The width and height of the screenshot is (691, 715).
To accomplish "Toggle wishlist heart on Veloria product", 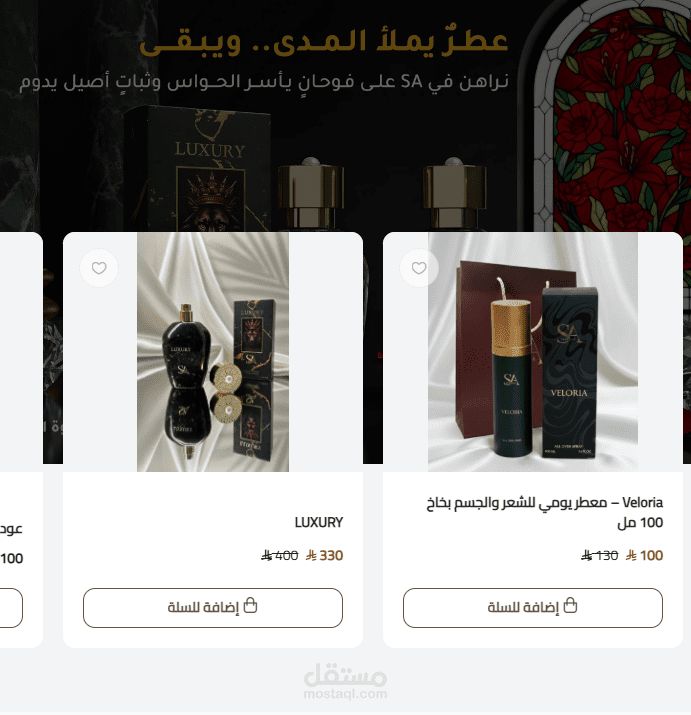I will (419, 268).
